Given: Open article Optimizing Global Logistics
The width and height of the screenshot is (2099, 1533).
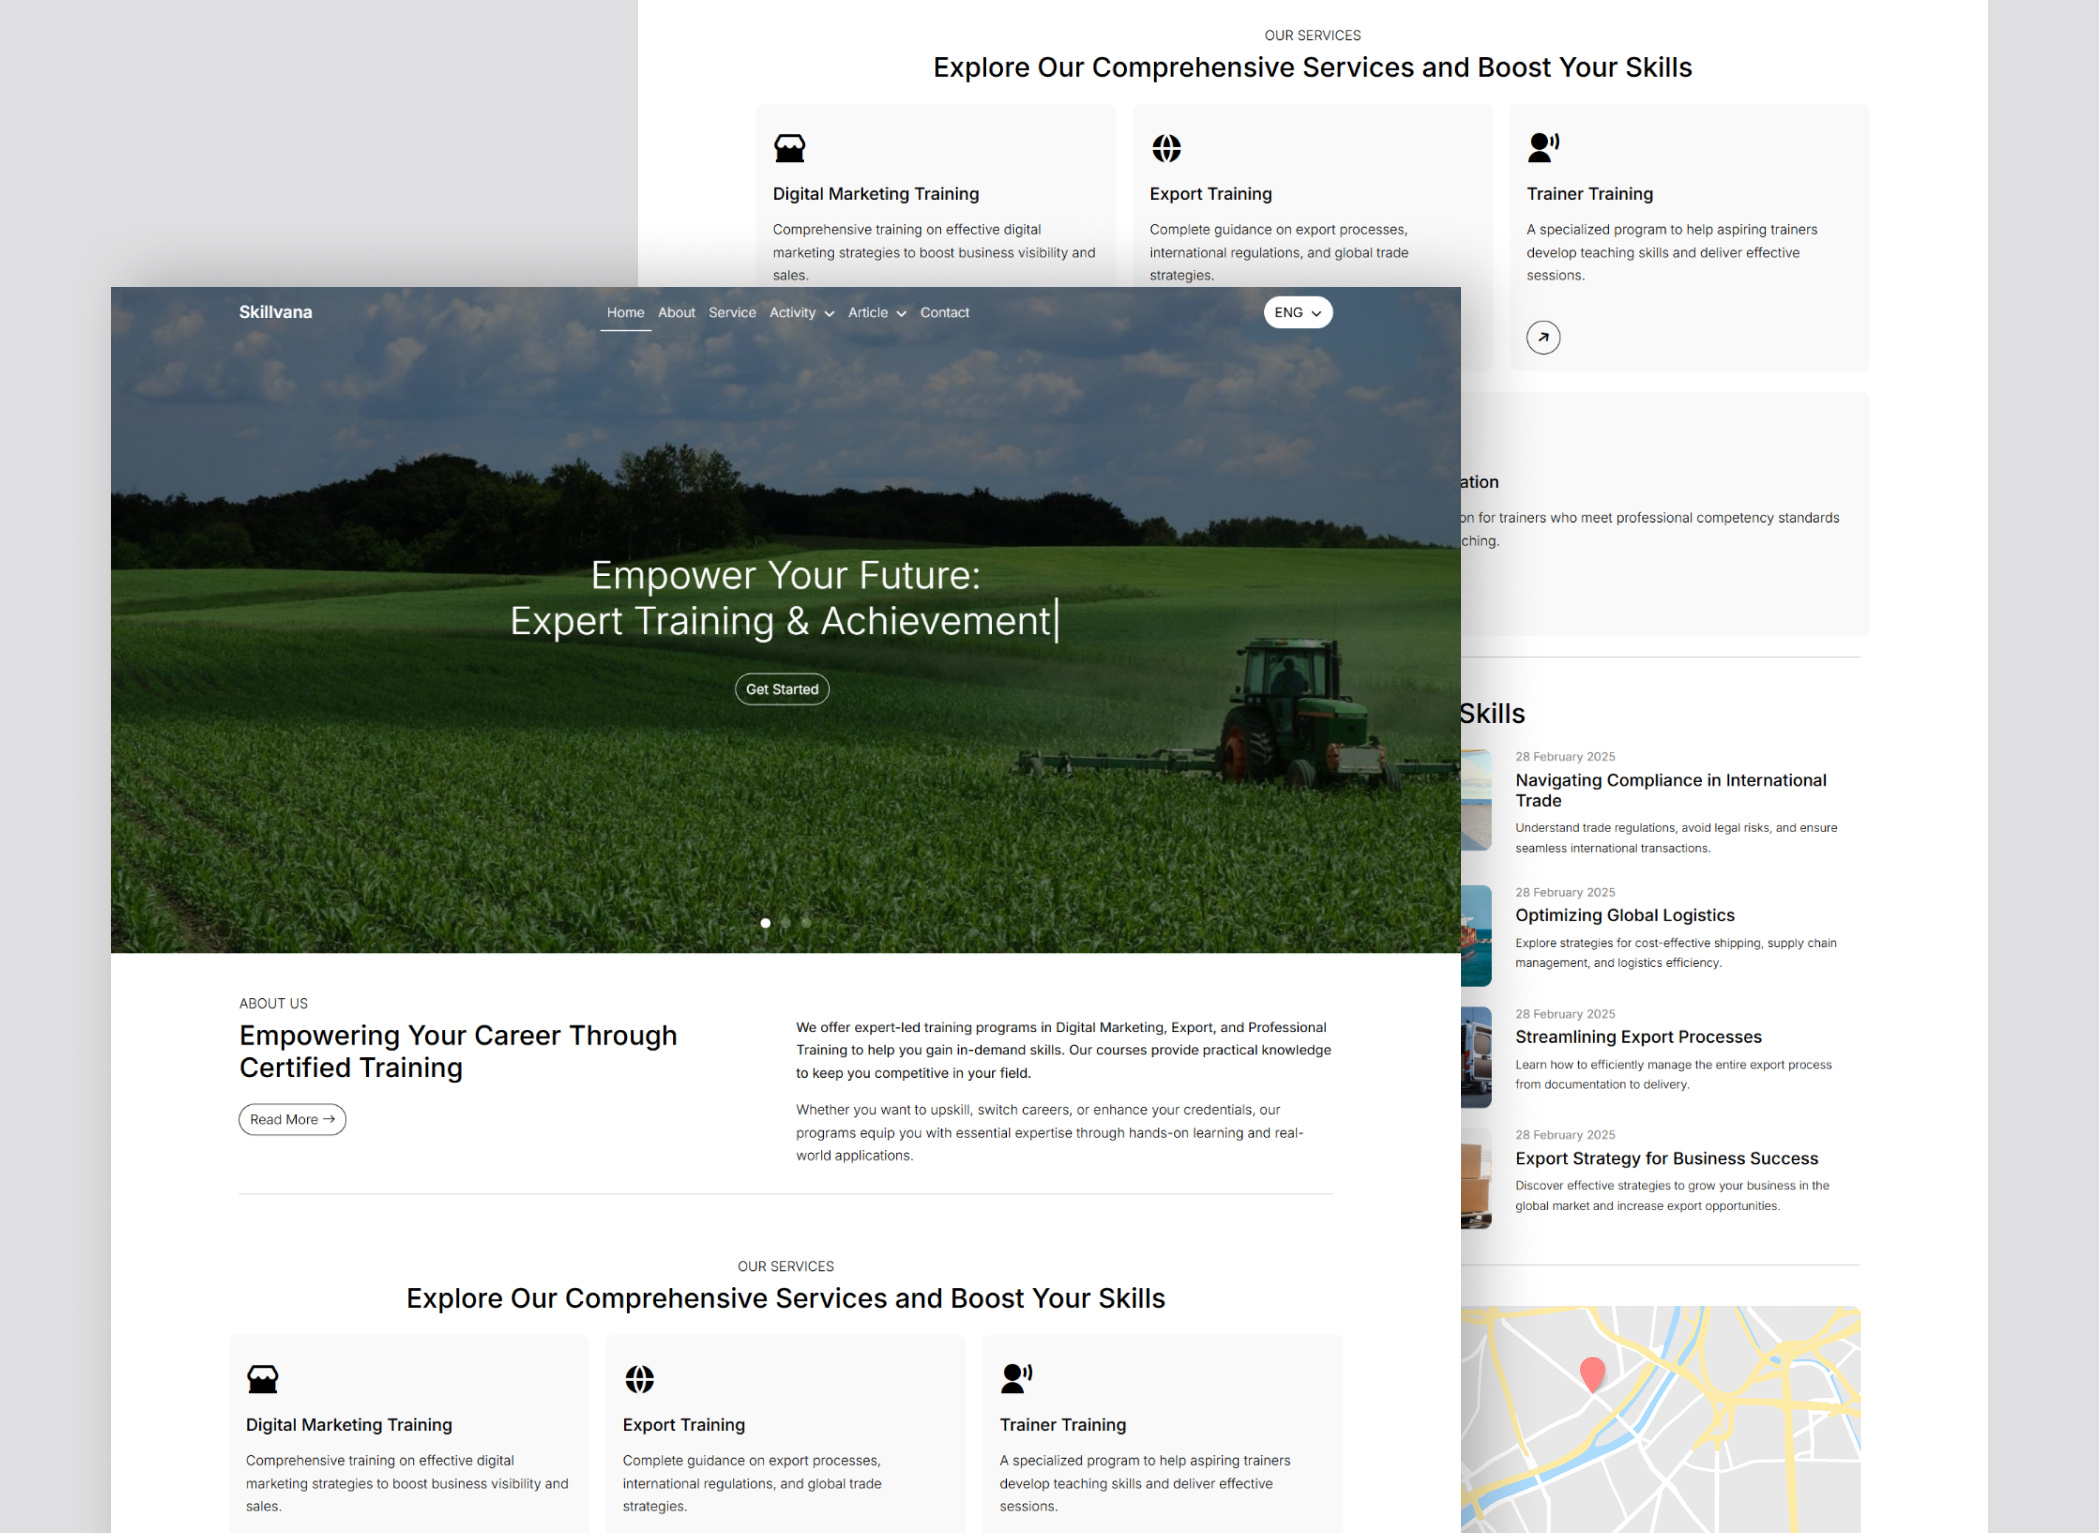Looking at the screenshot, I should click(x=1624, y=915).
